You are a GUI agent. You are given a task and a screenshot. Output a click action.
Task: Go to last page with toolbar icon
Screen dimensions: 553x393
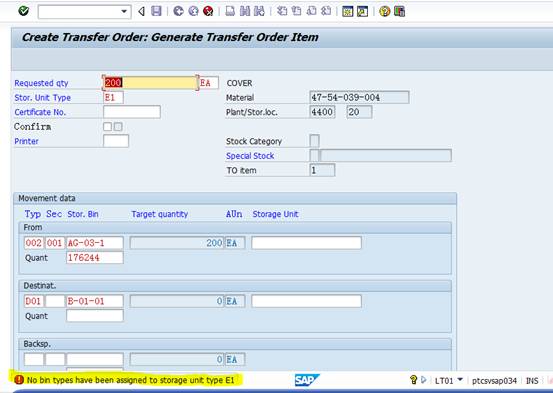pos(326,11)
